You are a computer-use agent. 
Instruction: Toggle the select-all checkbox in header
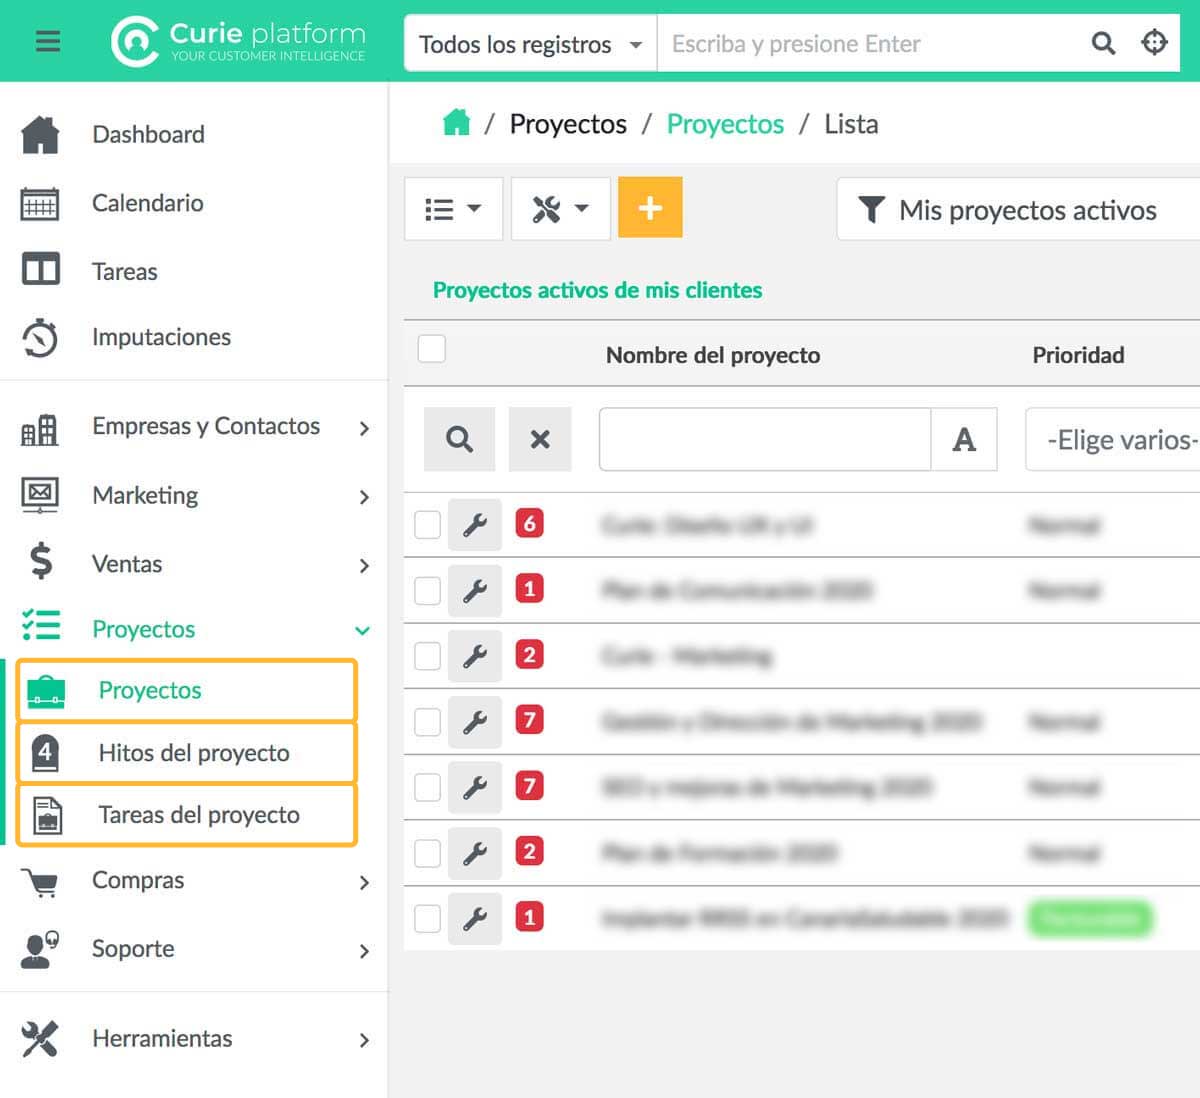432,349
